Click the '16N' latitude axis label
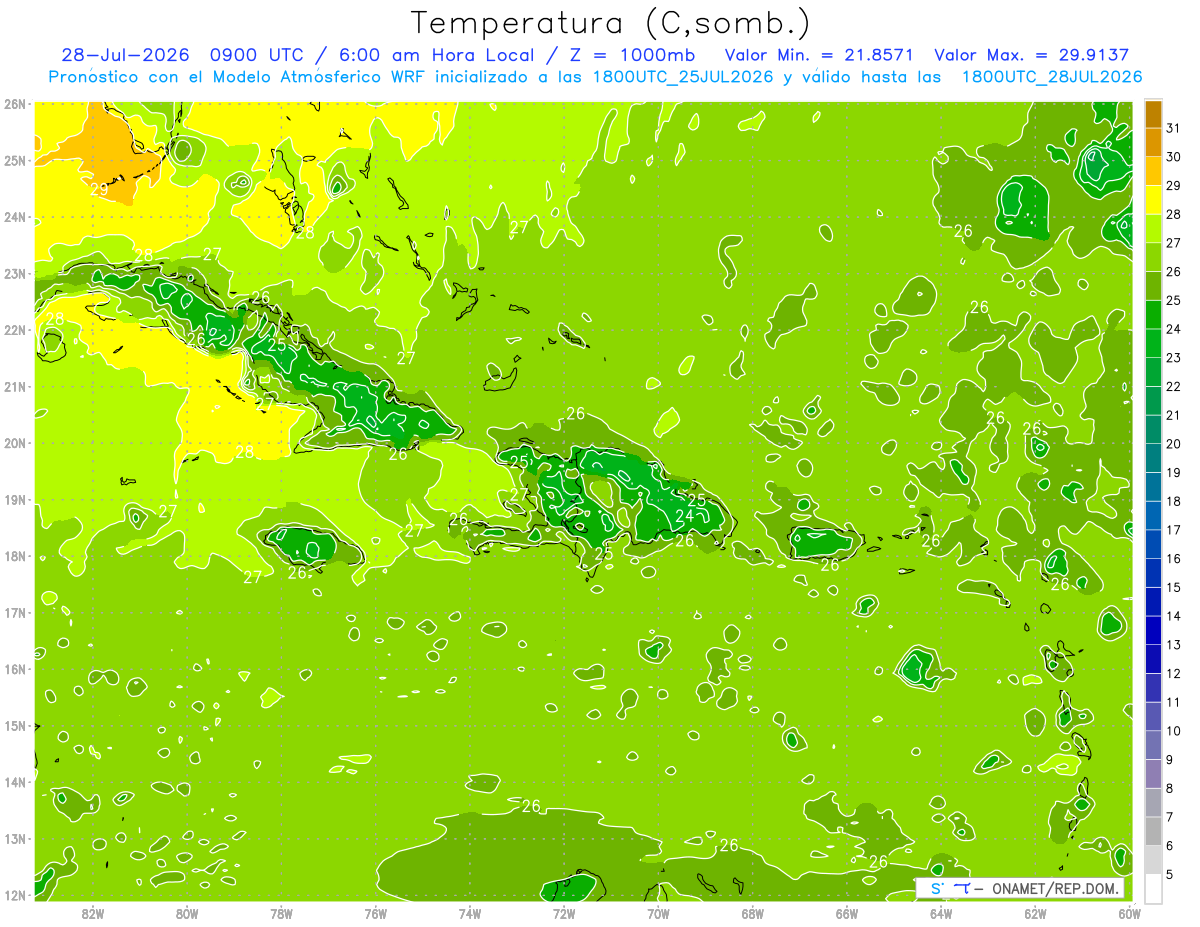The height and width of the screenshot is (927, 1200). pos(14,669)
